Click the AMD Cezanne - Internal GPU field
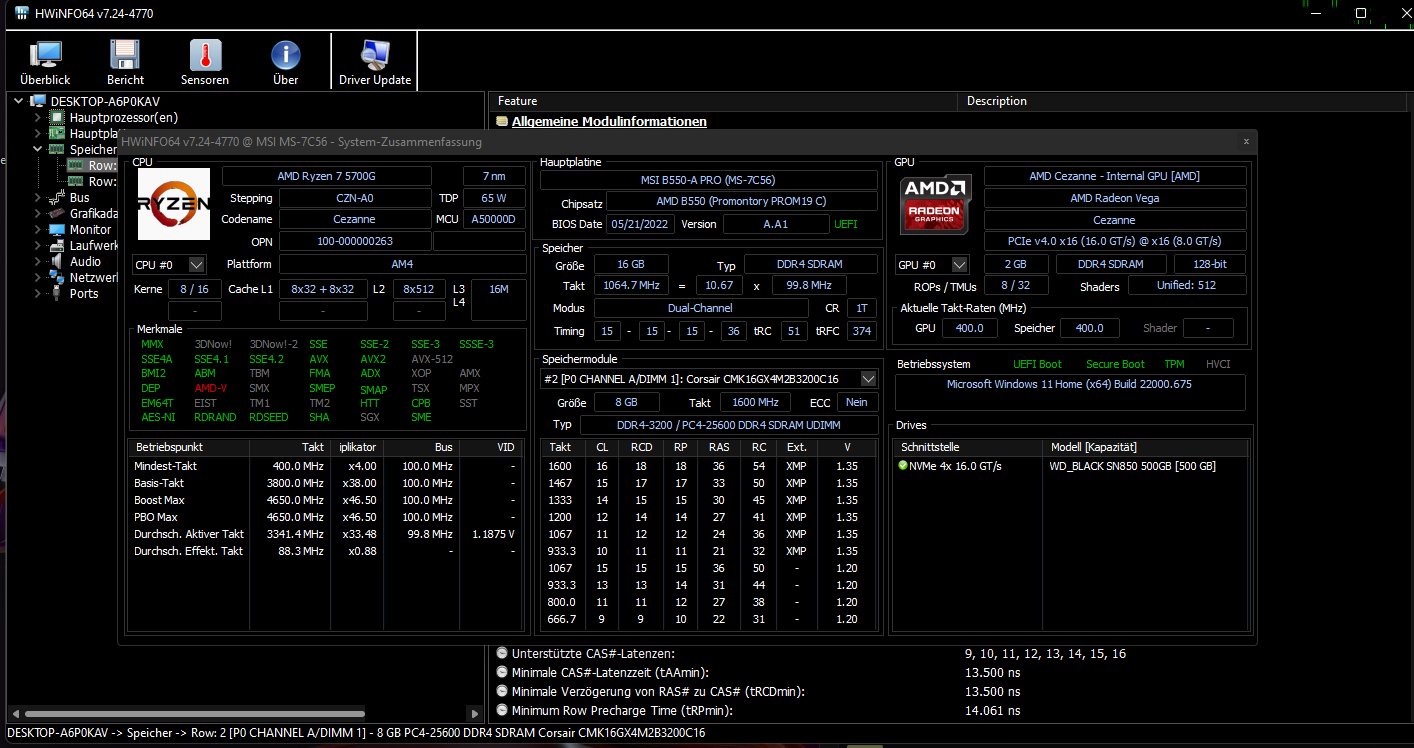This screenshot has width=1414, height=748. 1115,176
